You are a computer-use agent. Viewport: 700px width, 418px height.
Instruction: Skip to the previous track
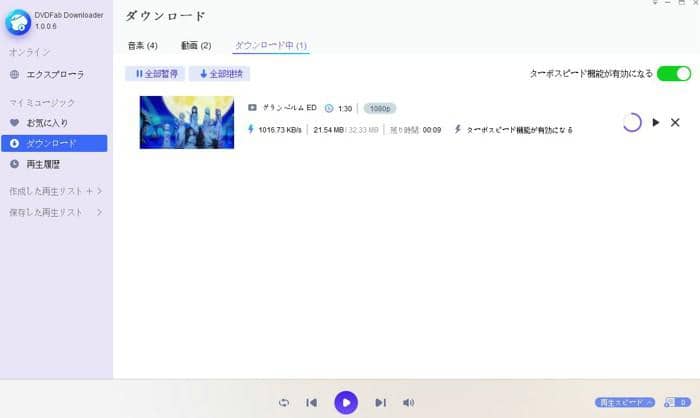coord(311,402)
